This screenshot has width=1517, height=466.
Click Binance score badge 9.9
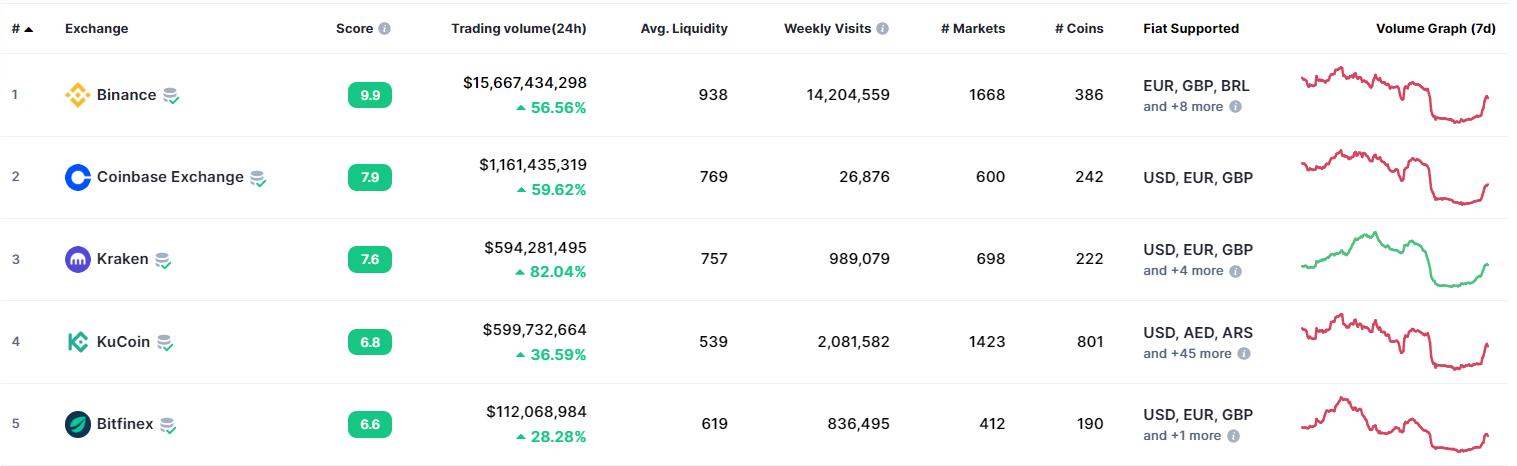[370, 95]
